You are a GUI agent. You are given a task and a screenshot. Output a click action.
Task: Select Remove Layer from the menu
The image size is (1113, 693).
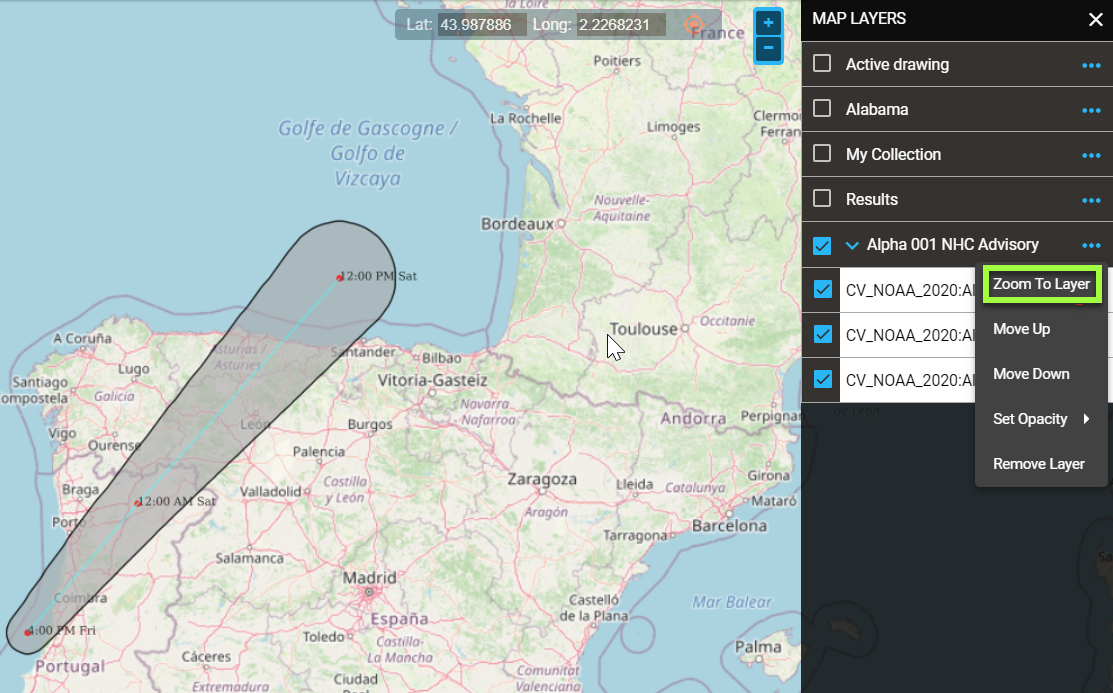[1038, 464]
